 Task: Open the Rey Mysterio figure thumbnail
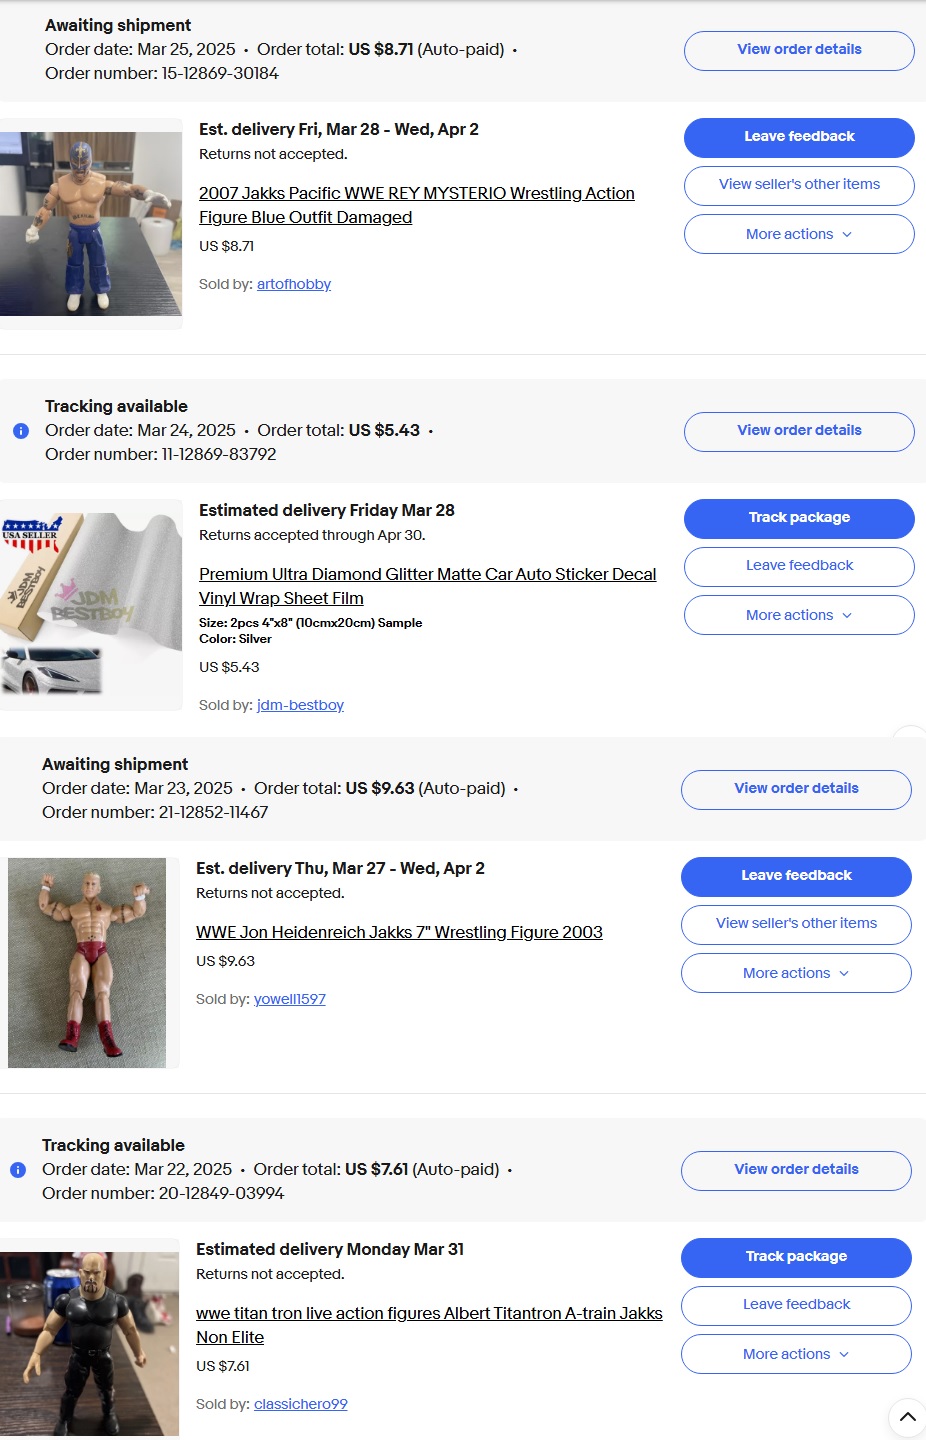click(91, 224)
